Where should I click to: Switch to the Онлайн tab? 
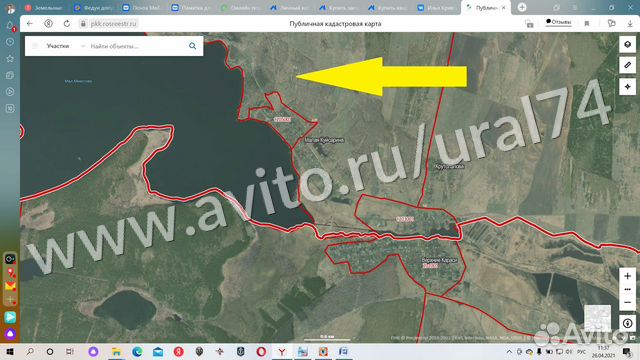point(241,8)
